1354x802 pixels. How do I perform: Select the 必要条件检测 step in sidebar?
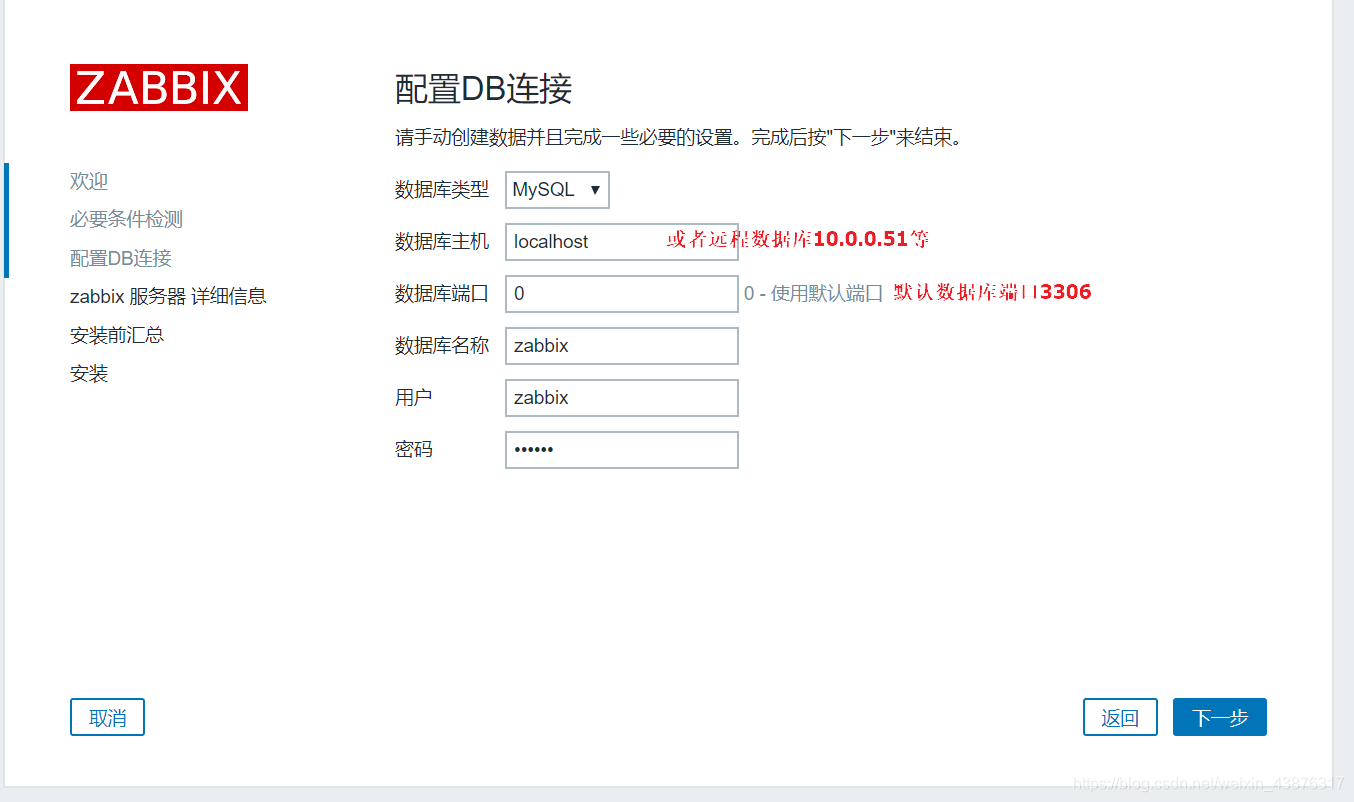126,219
